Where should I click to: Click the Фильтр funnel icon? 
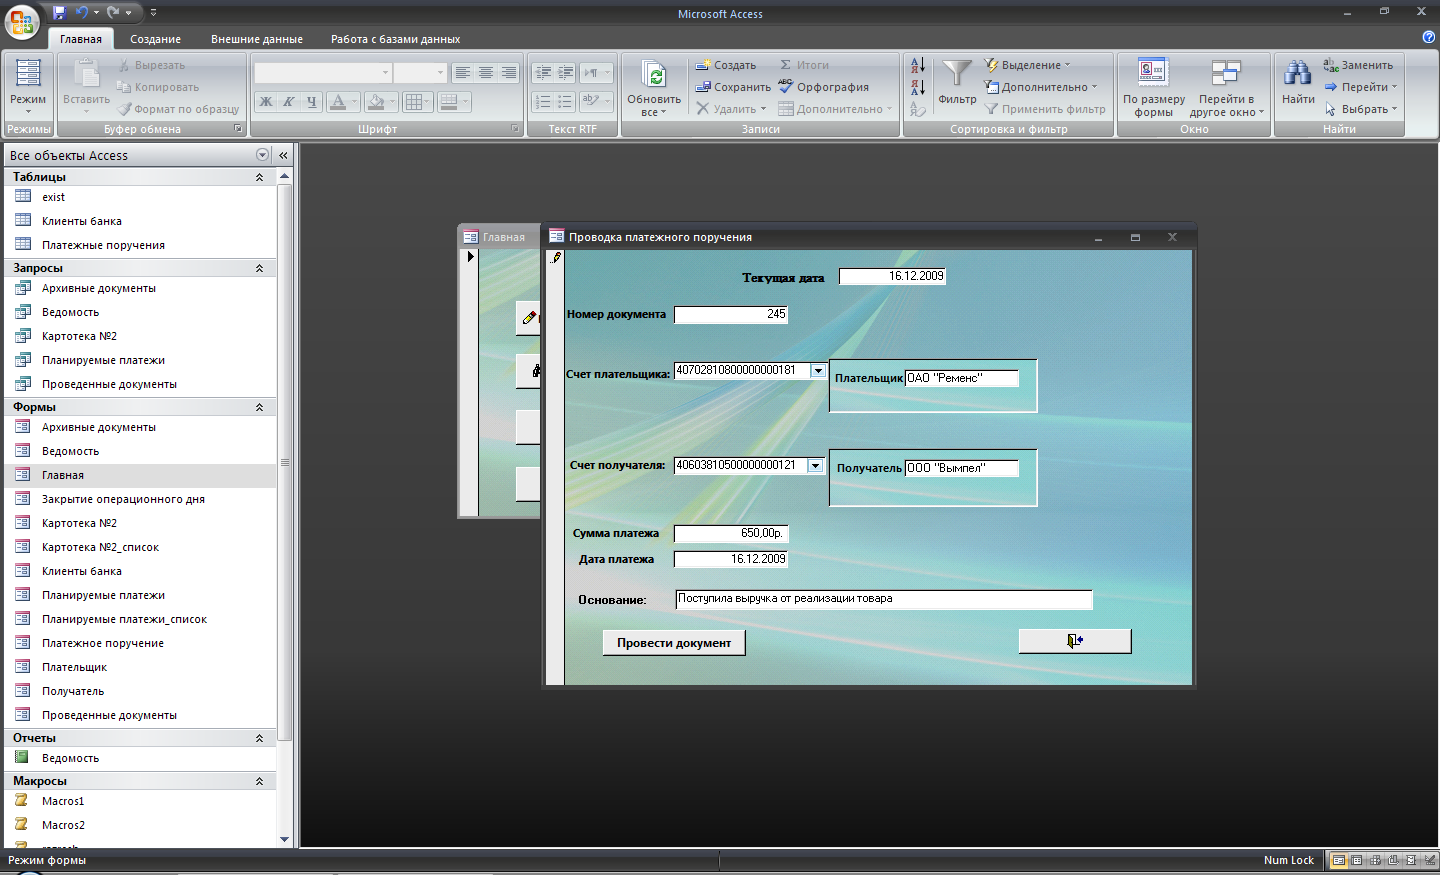(957, 74)
